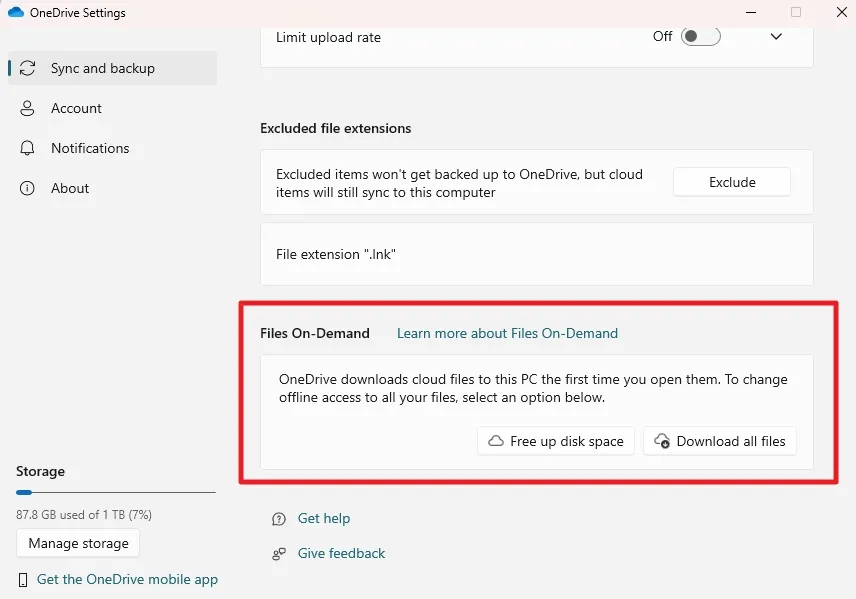Open the Sync and backup section
Screen dimensions: 856x599
[x=113, y=68]
